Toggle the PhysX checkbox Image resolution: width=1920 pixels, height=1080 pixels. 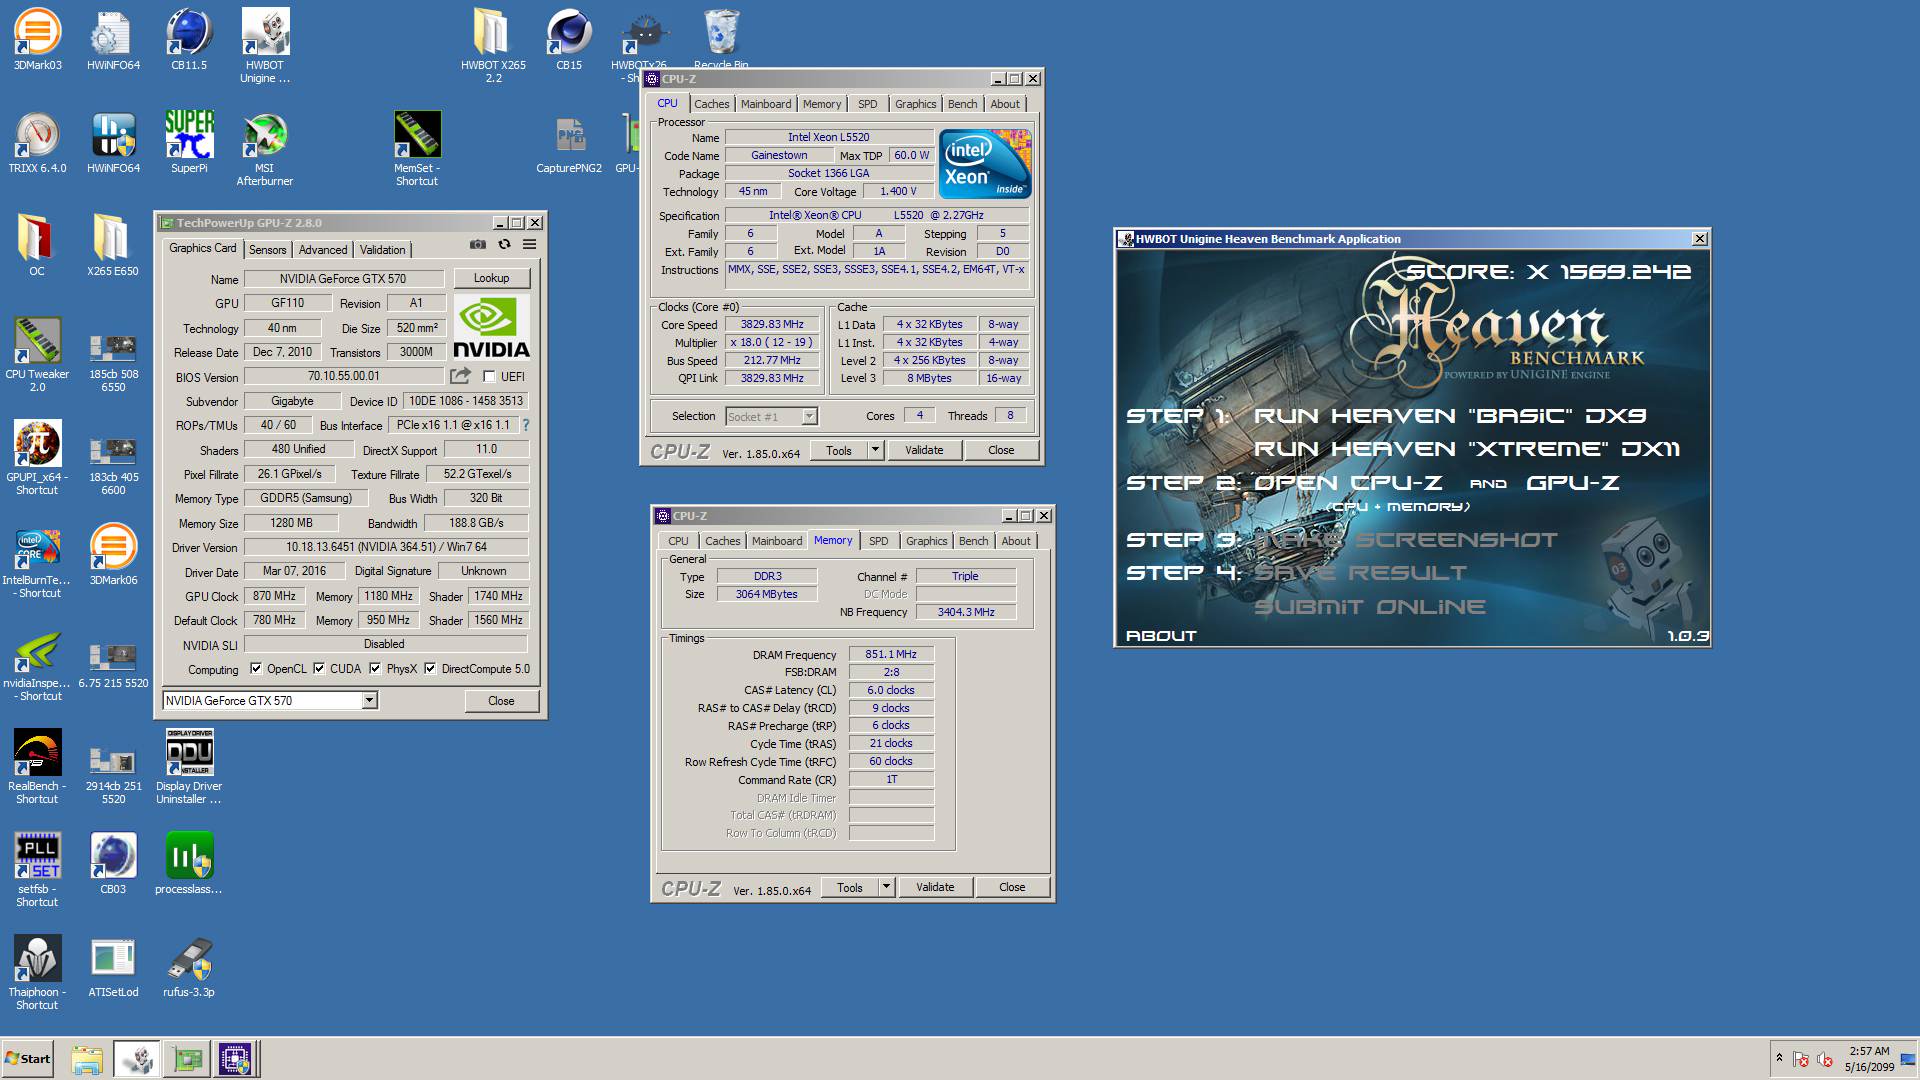375,669
